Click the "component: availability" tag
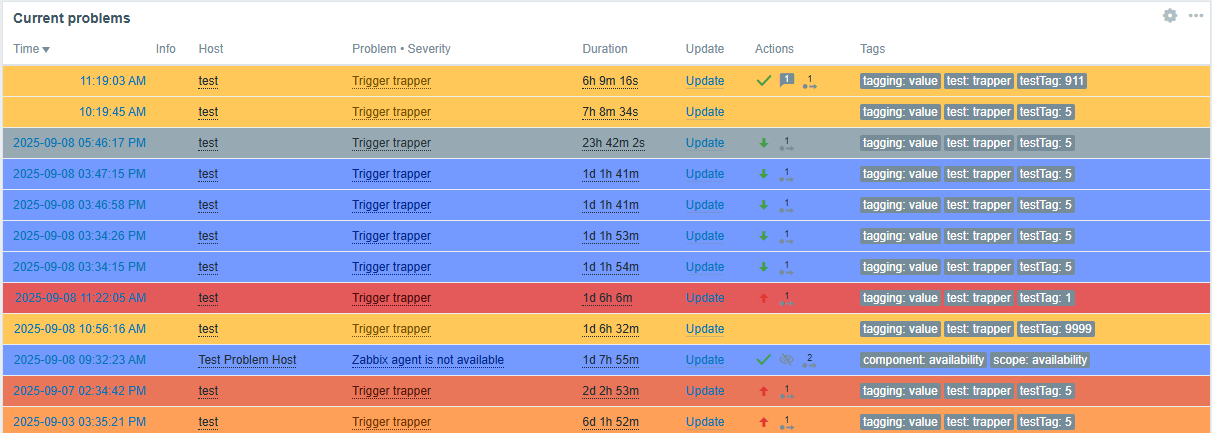Viewport: 1212px width, 433px height. [x=923, y=360]
